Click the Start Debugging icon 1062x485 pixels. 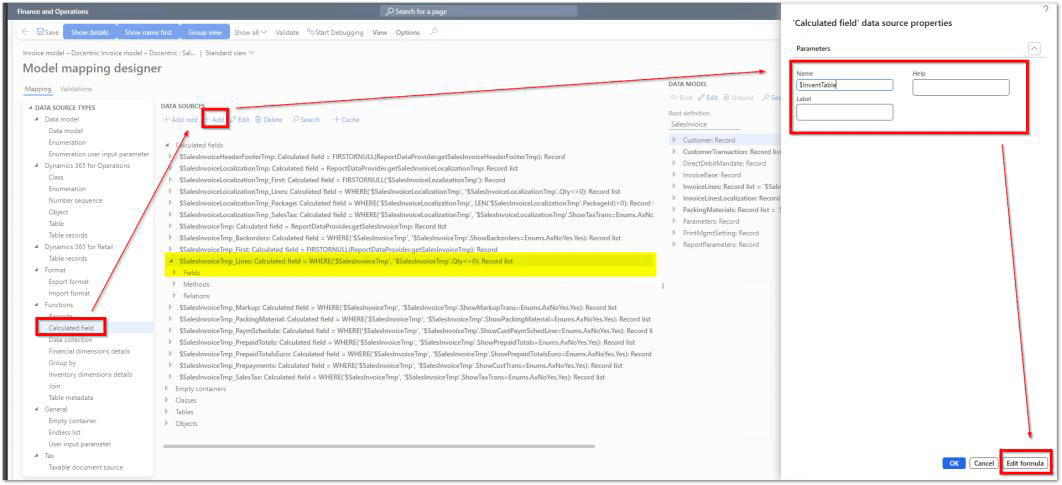tap(310, 32)
